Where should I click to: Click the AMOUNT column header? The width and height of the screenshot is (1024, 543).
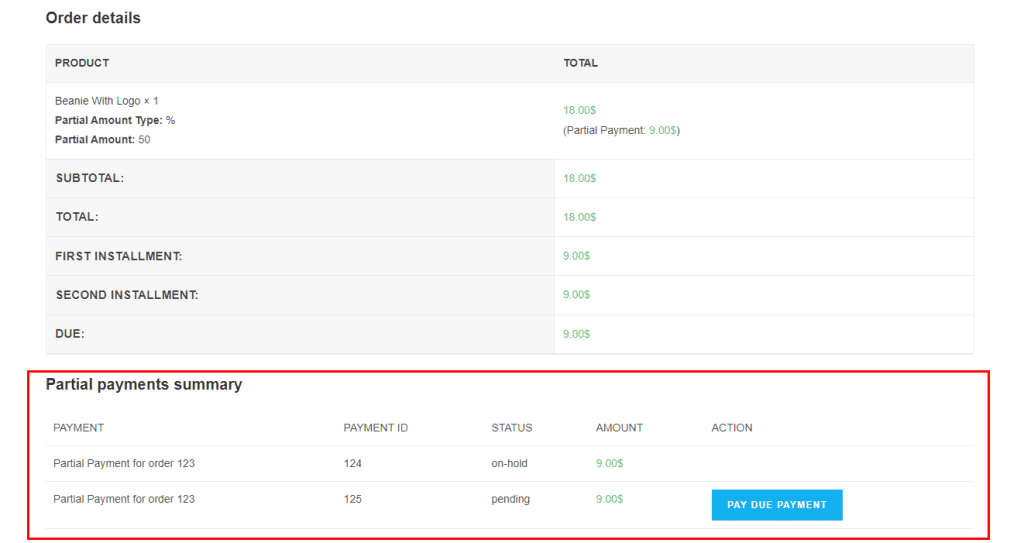(619, 428)
